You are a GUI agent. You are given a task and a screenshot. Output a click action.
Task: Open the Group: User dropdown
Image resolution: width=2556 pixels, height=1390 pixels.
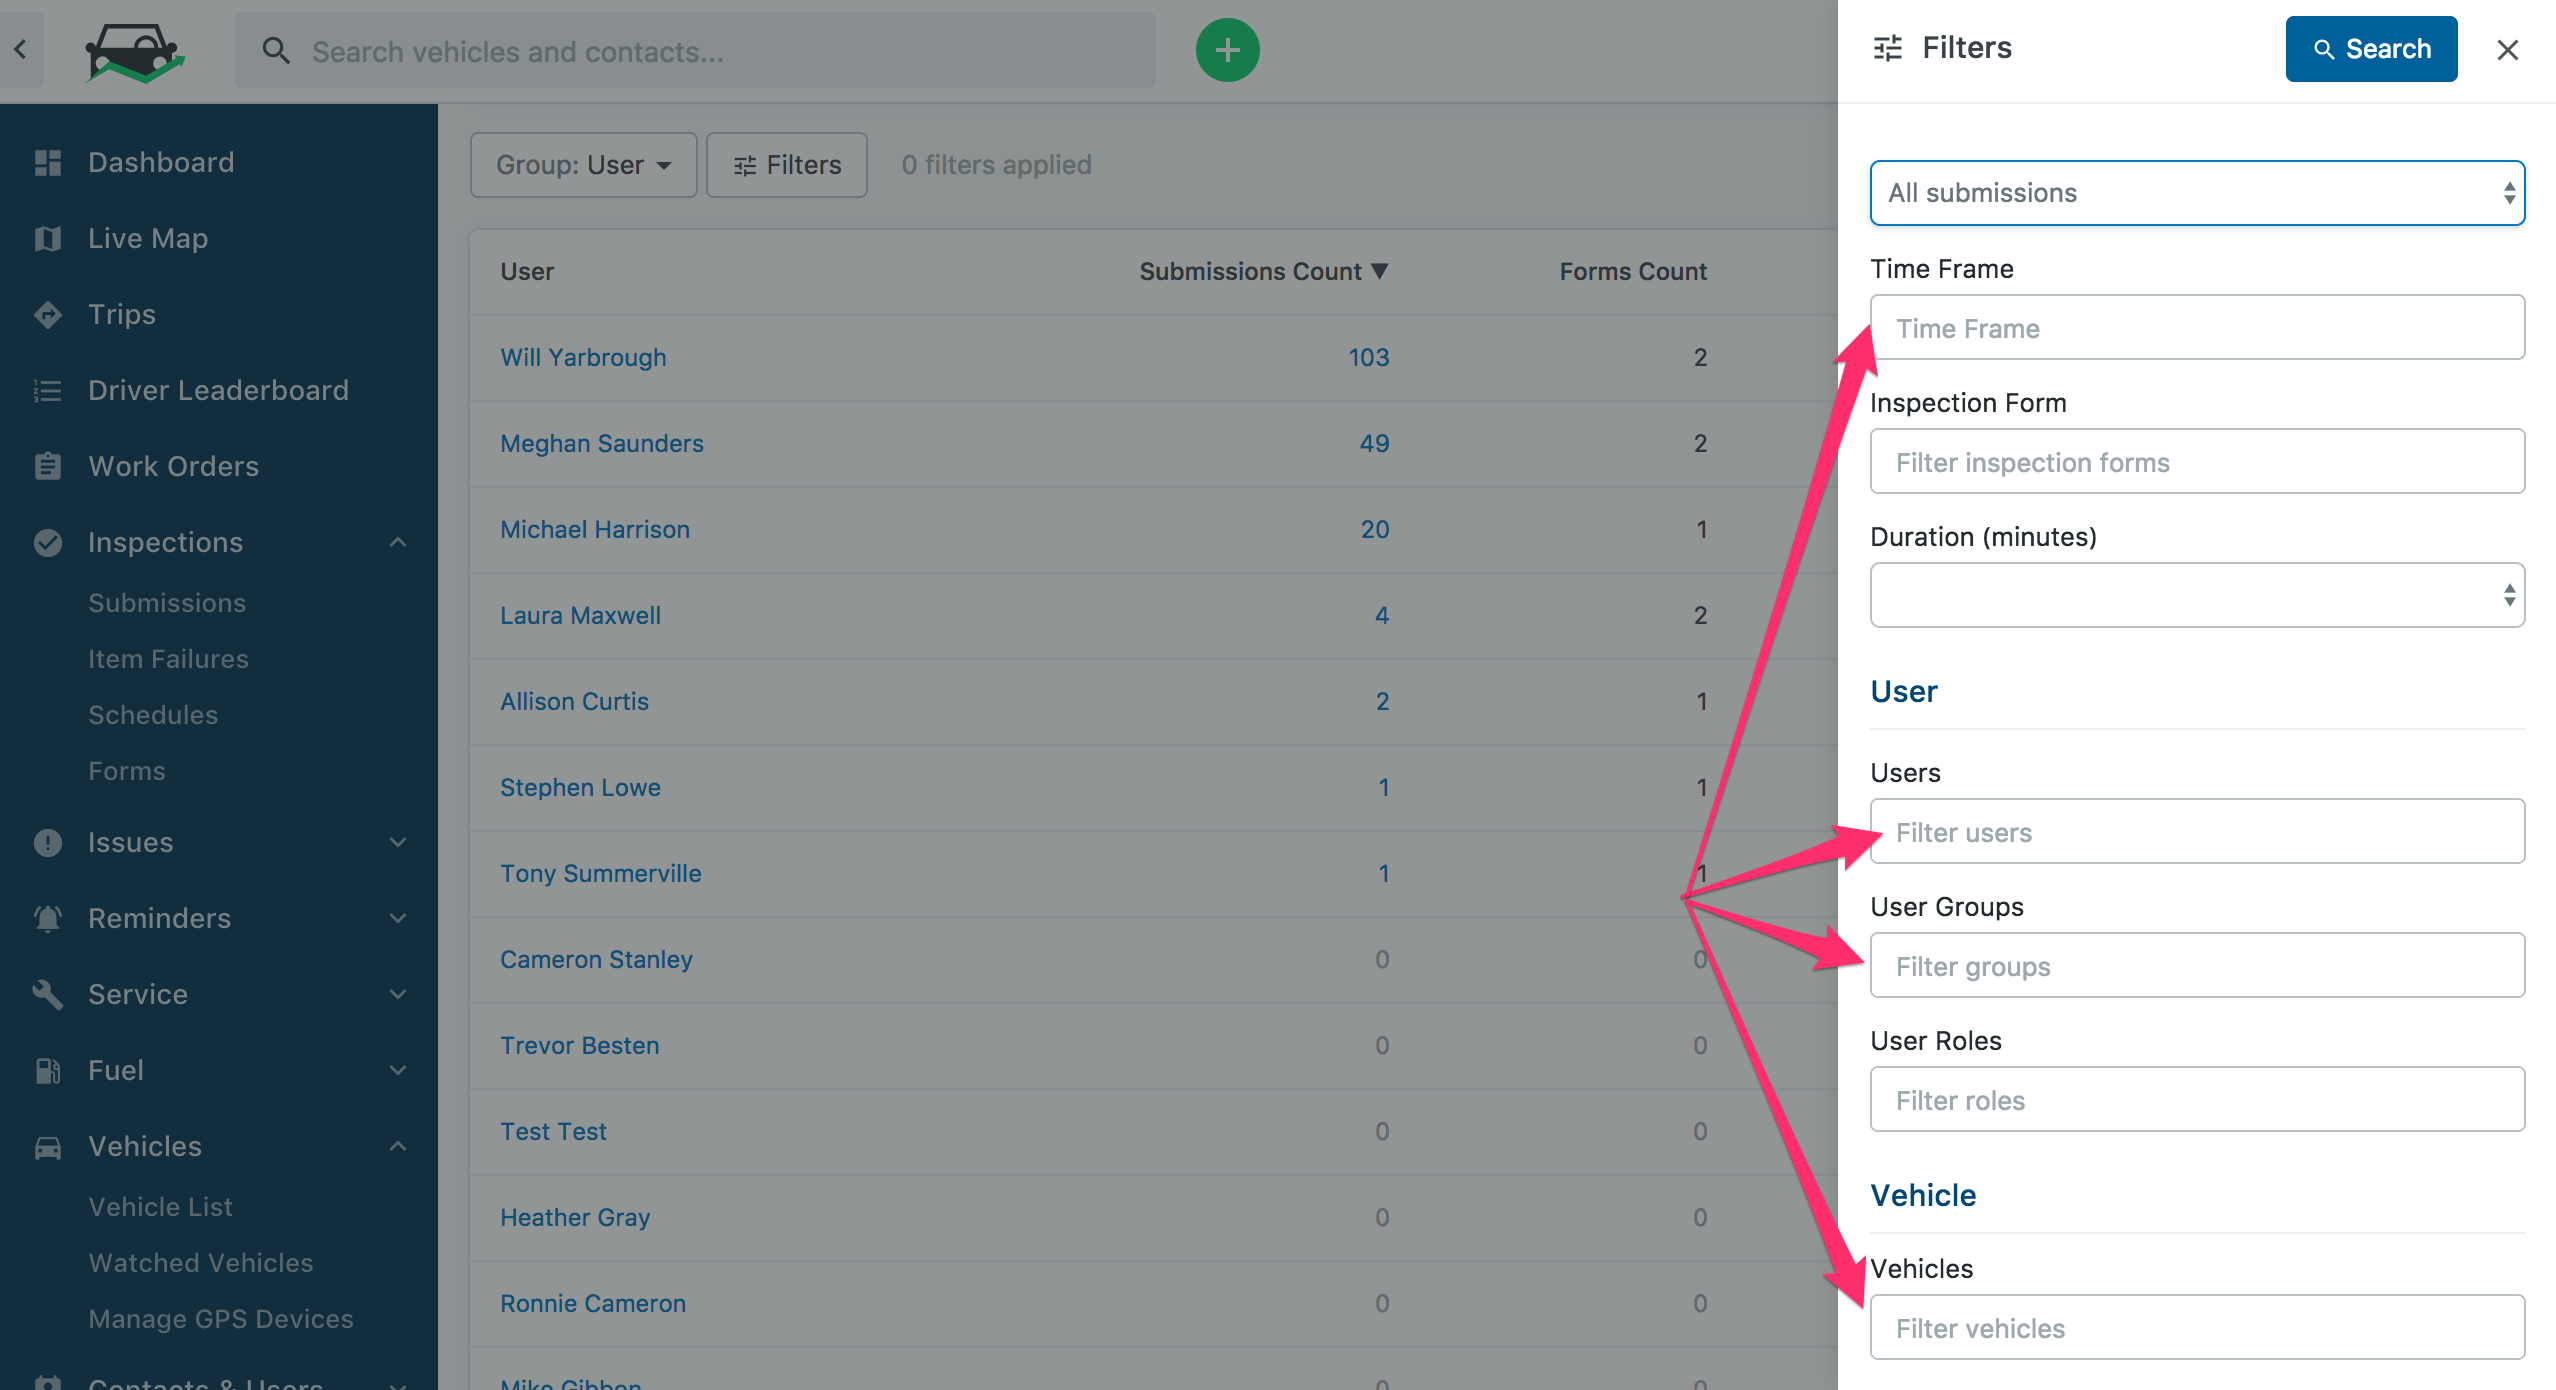584,165
